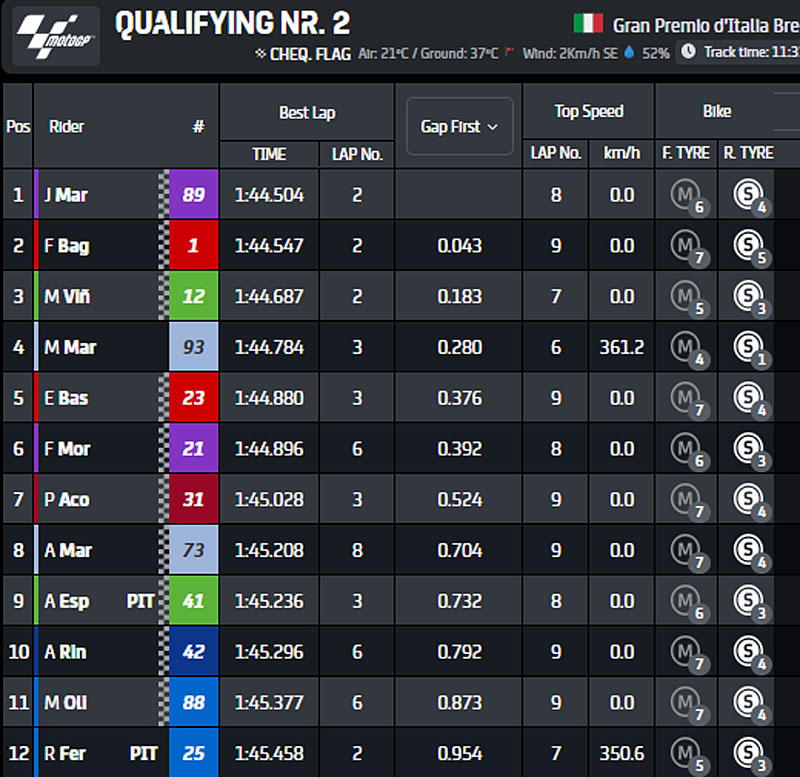Click the track time clock icon
800x777 pixels.
point(688,52)
